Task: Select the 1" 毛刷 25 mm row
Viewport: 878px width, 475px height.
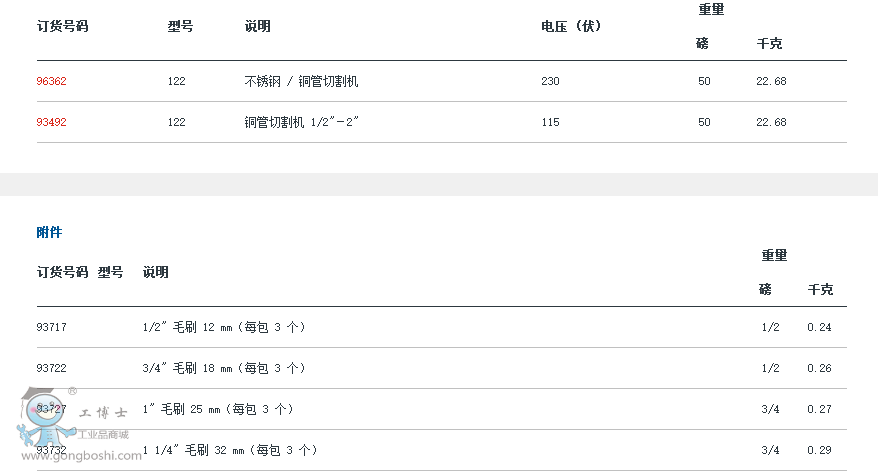Action: [x=442, y=409]
